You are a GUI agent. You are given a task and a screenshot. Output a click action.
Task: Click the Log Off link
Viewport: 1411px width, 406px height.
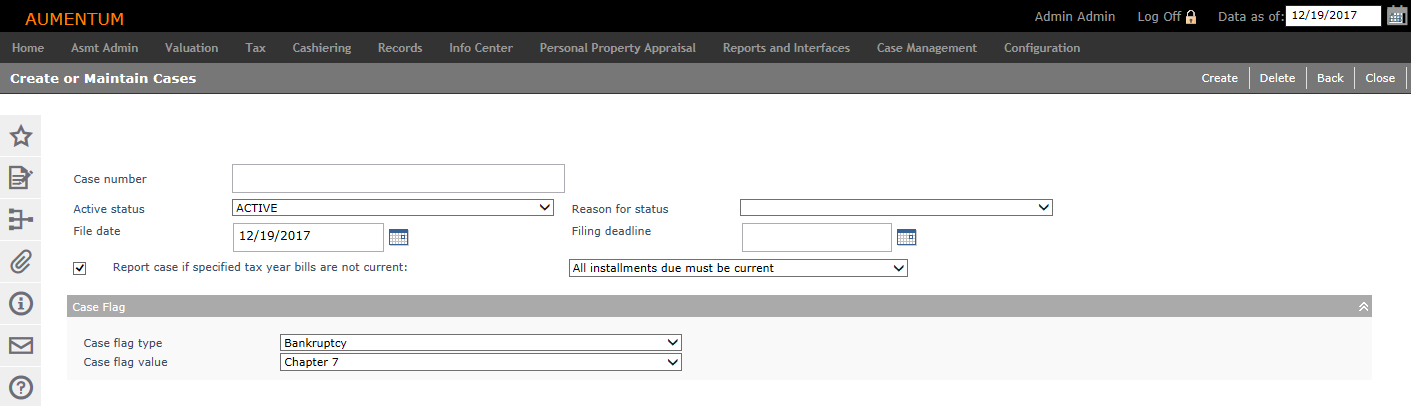1159,17
